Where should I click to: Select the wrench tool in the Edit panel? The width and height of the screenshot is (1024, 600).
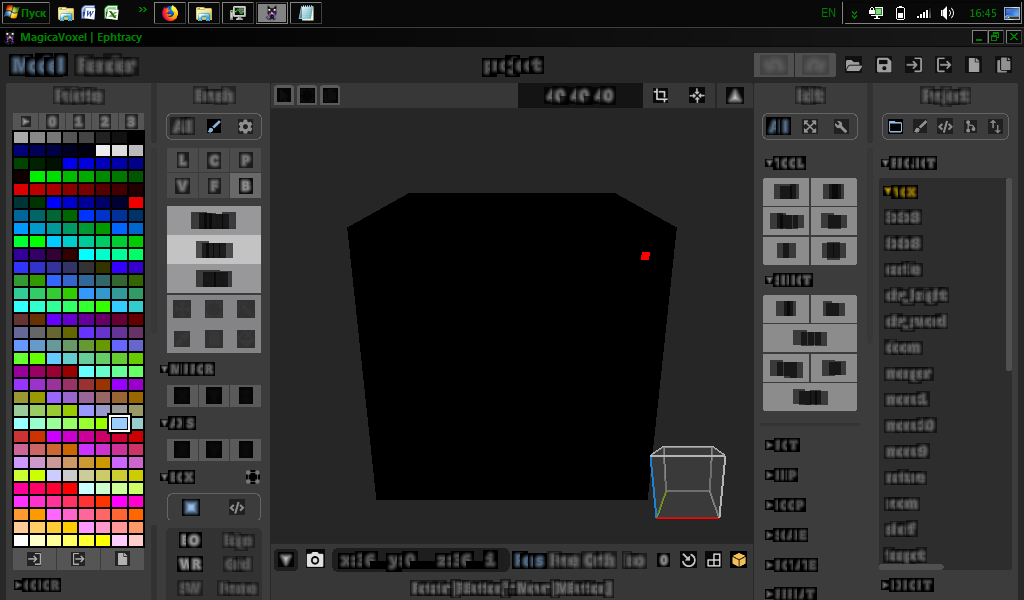pos(843,126)
